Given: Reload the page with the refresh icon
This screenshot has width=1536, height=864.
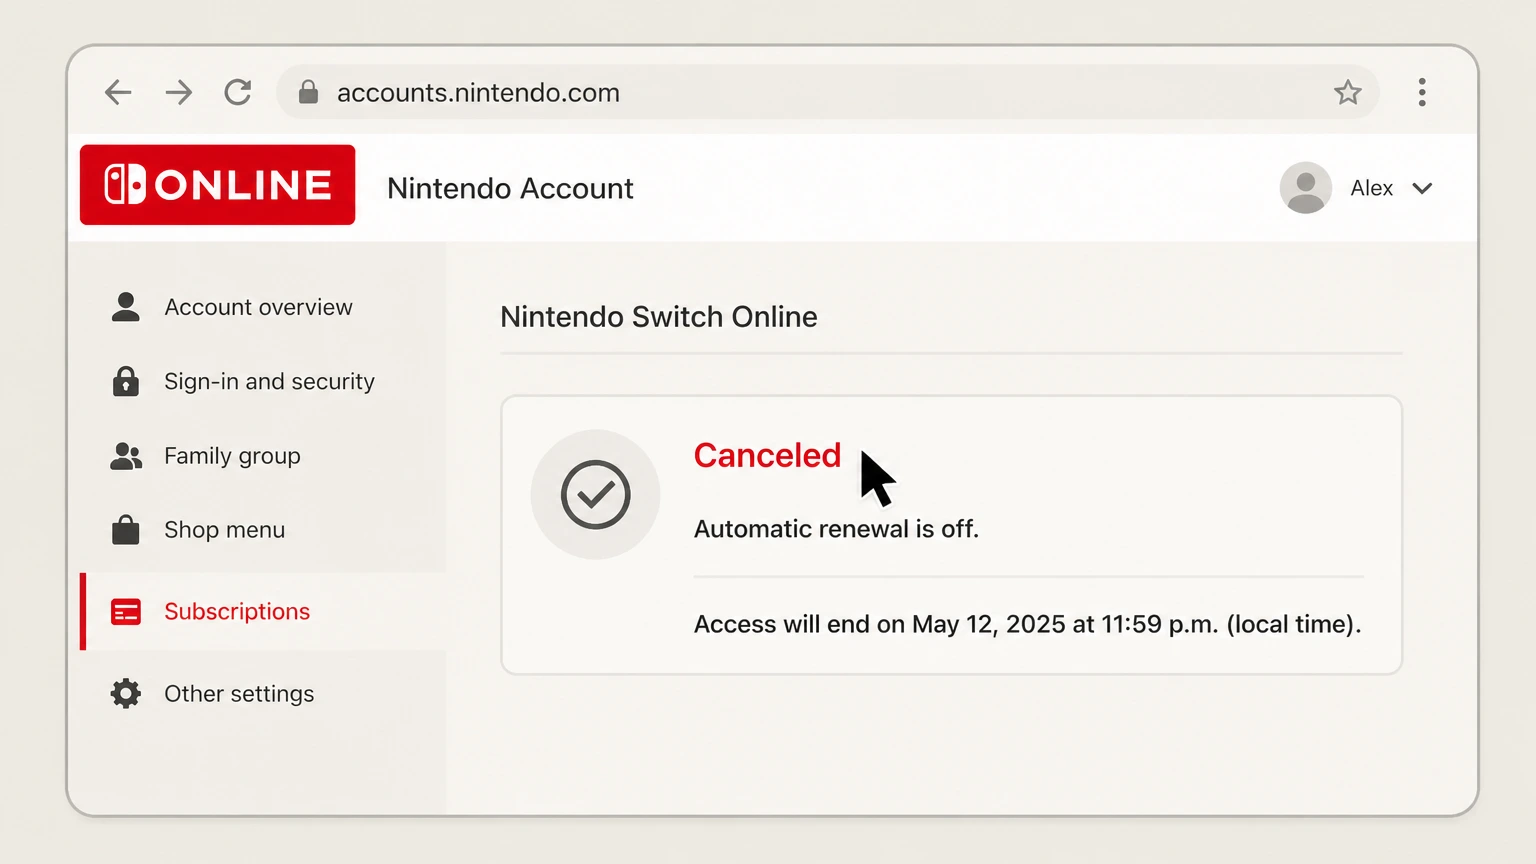Looking at the screenshot, I should point(238,92).
